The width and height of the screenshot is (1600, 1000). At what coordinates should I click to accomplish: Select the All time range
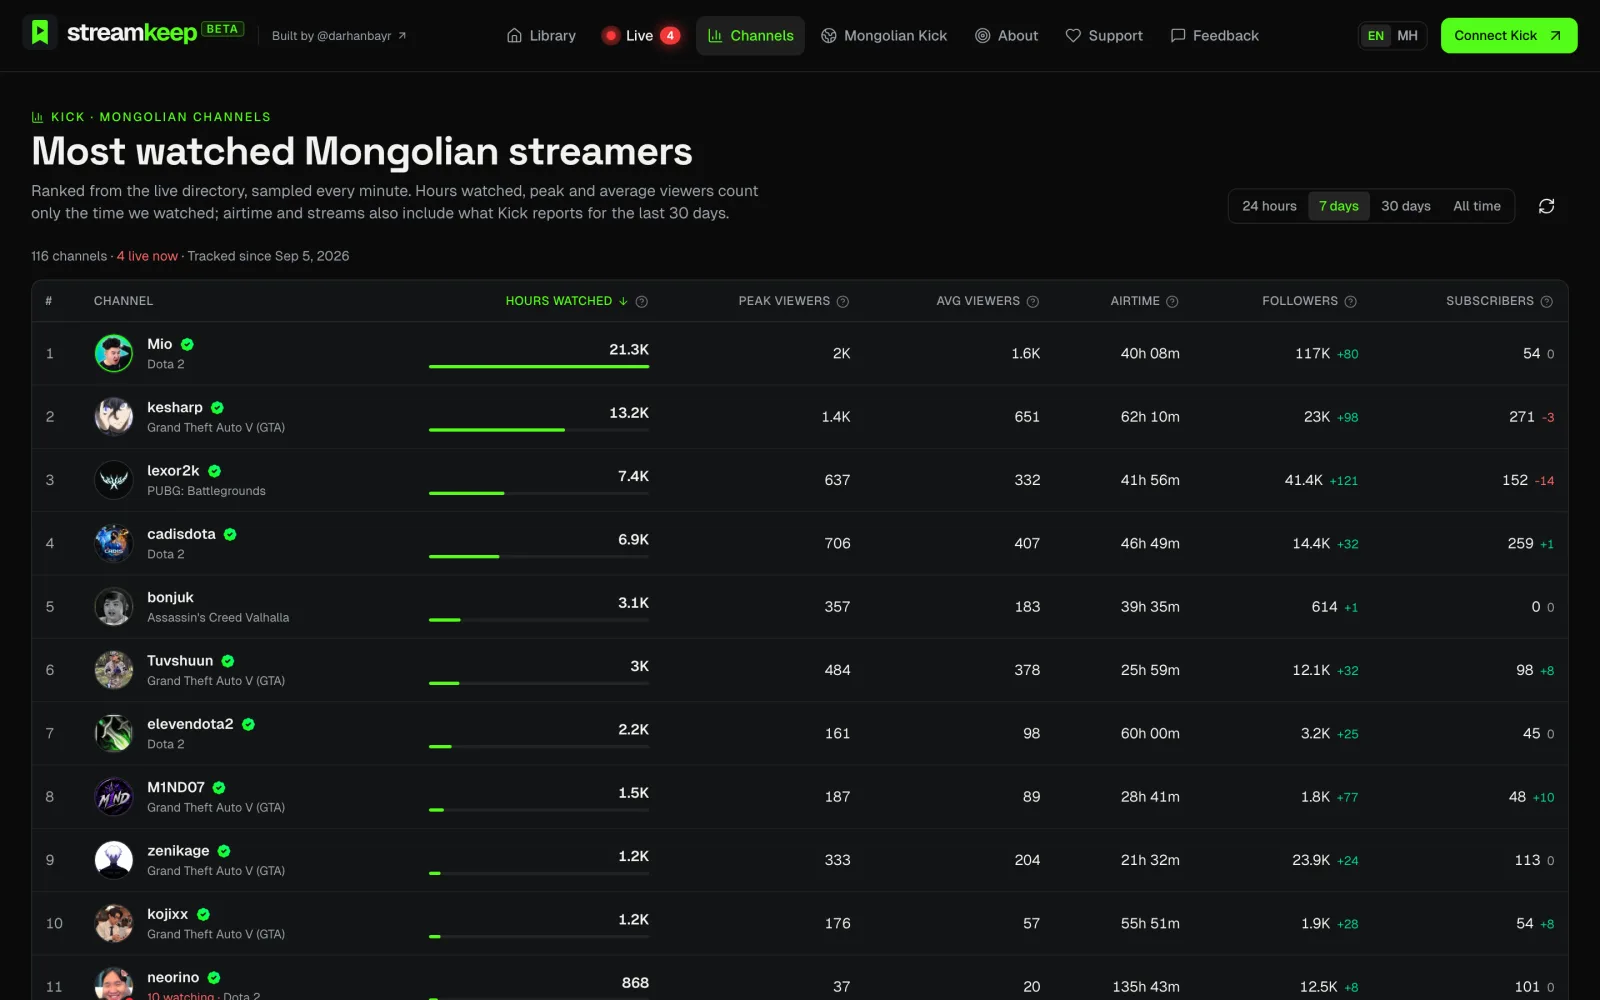1477,206
